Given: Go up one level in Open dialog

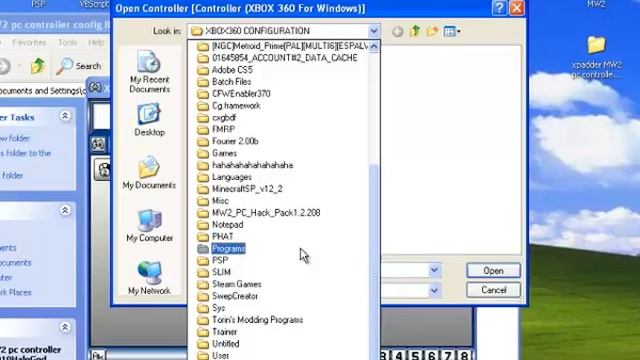Looking at the screenshot, I should (415, 31).
